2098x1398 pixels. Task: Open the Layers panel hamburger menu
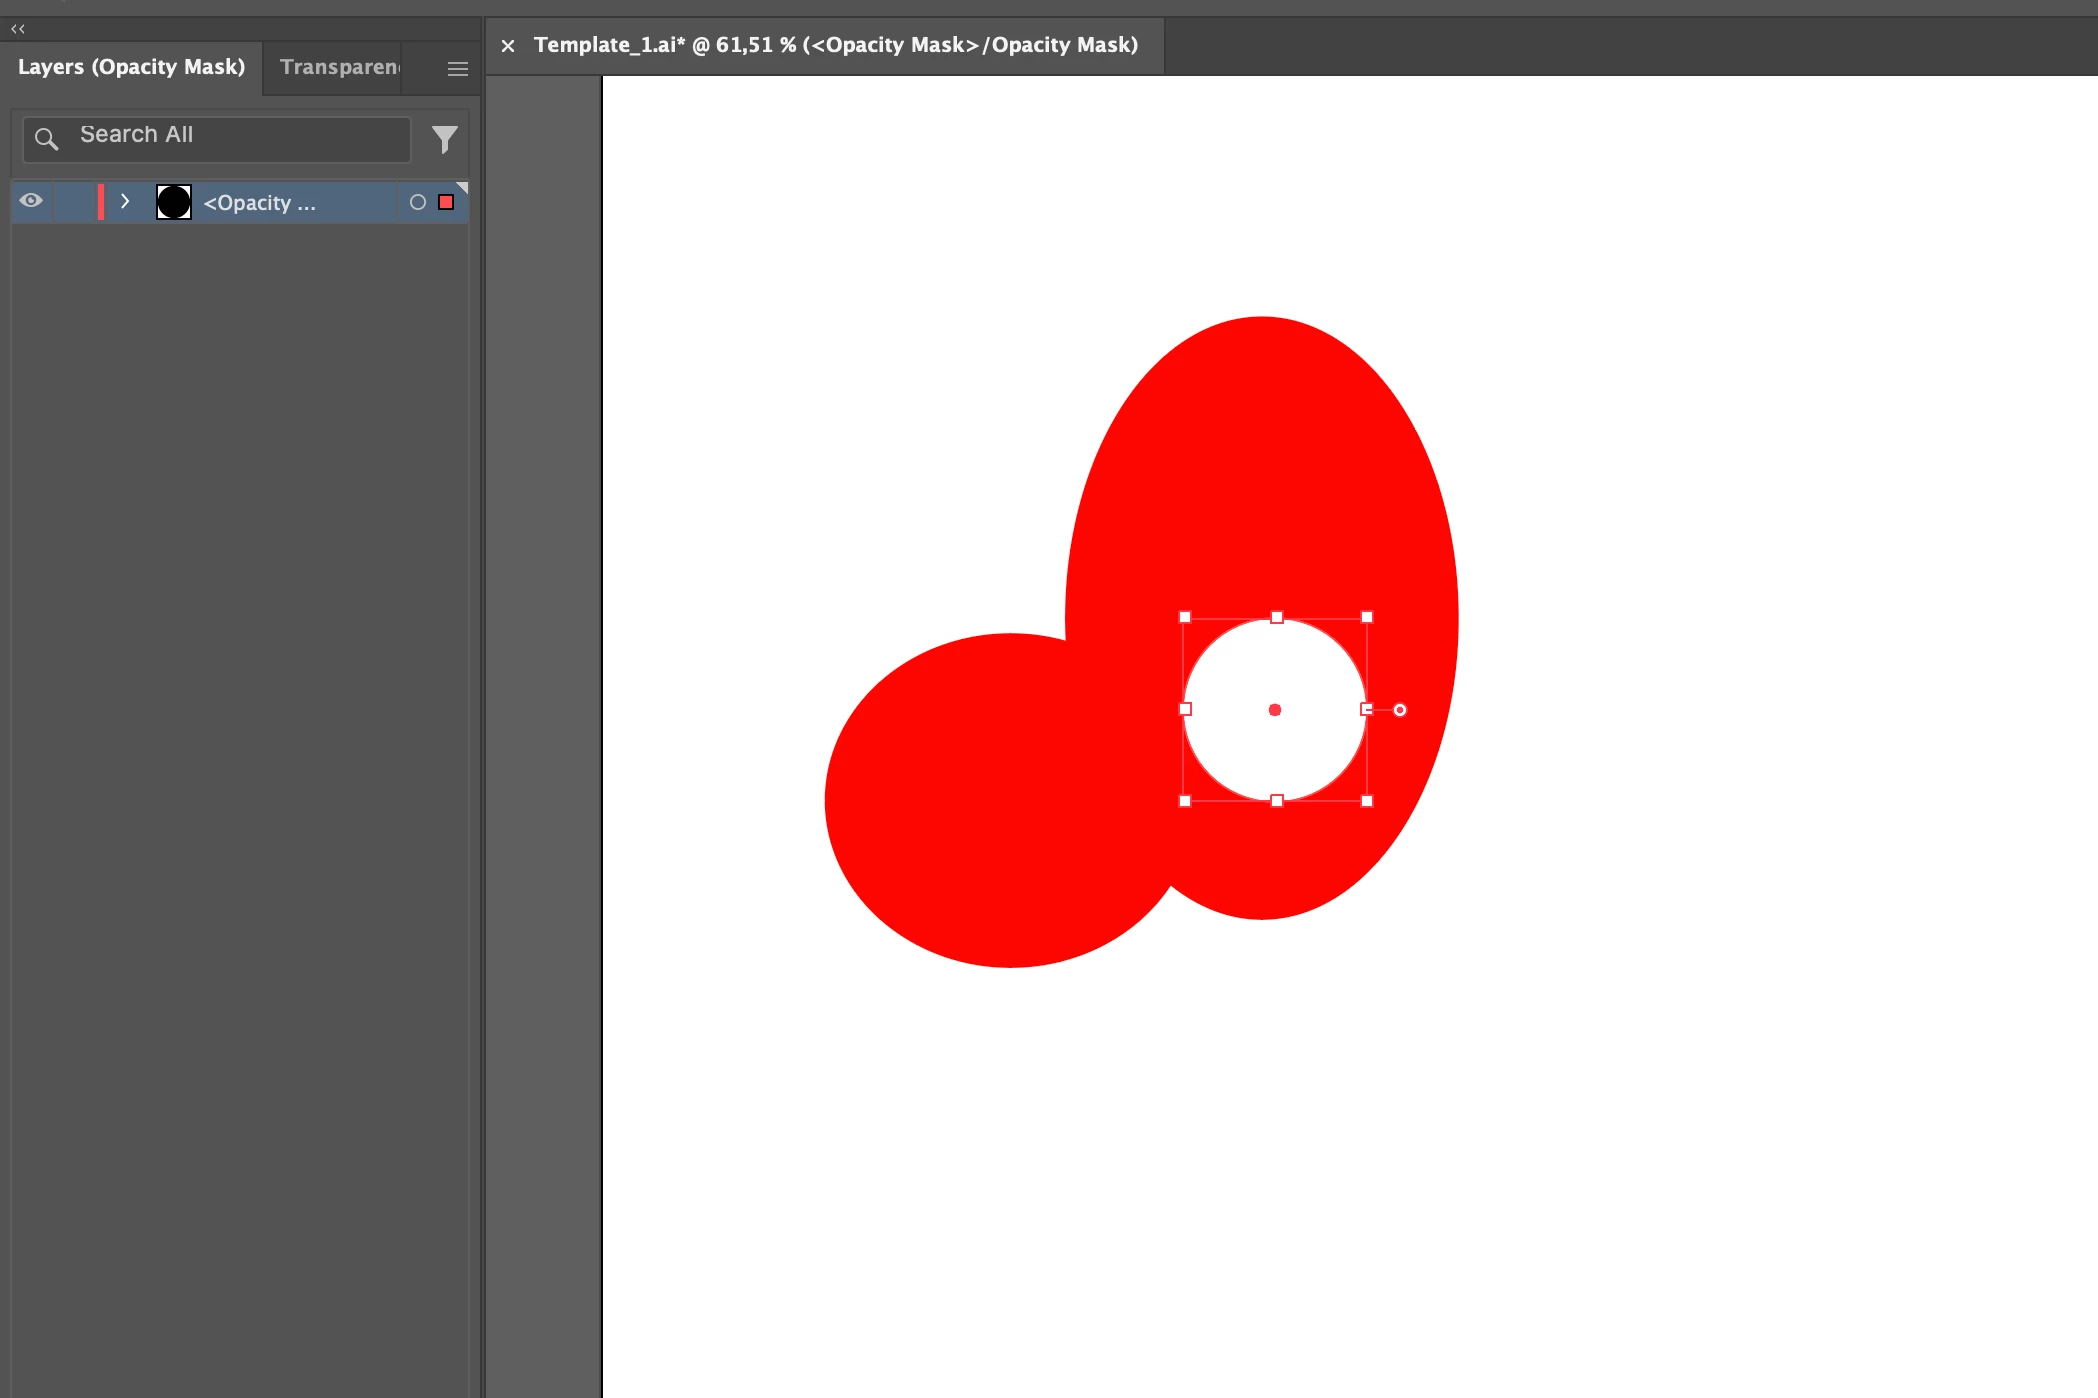coord(457,69)
